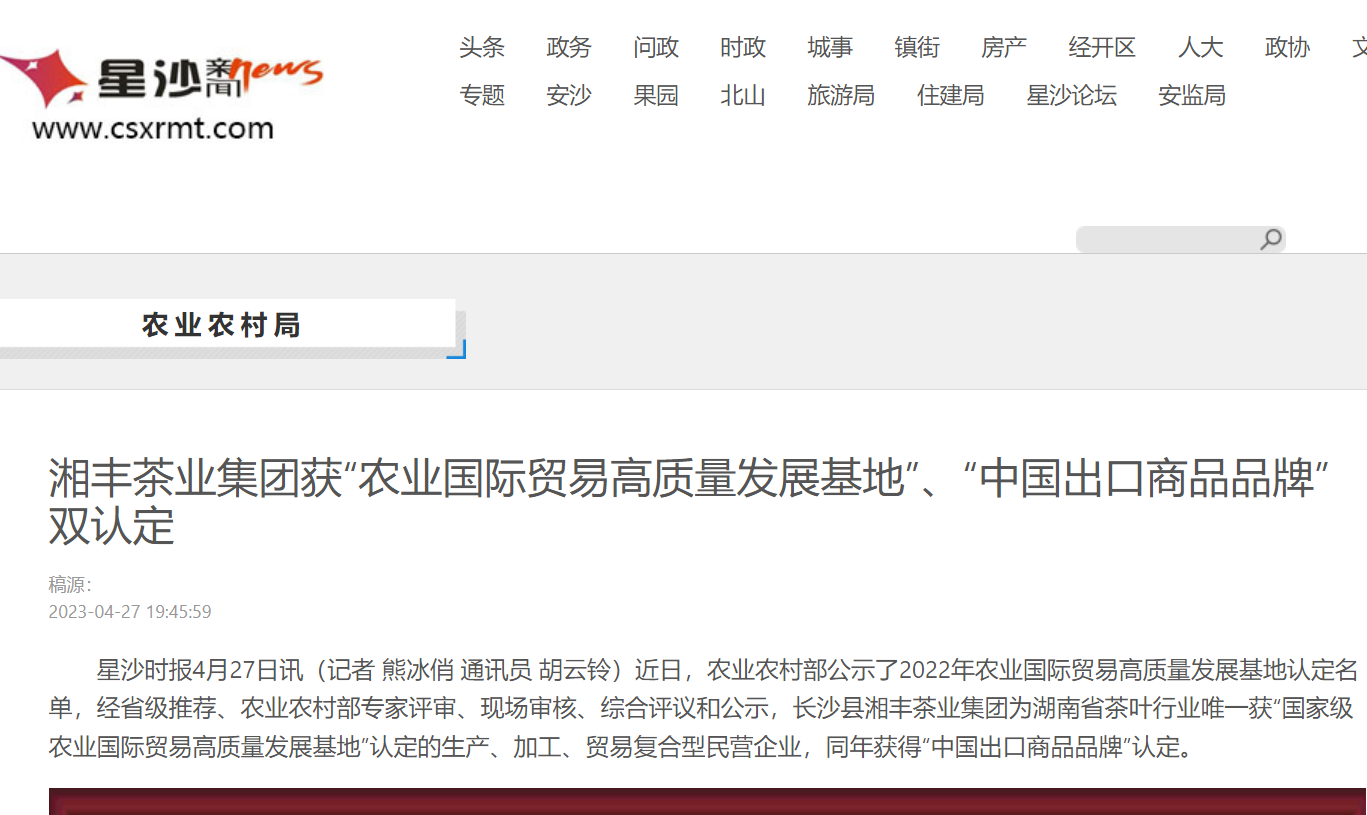The width and height of the screenshot is (1367, 815).
Task: Open the 城事 news category
Action: point(830,47)
